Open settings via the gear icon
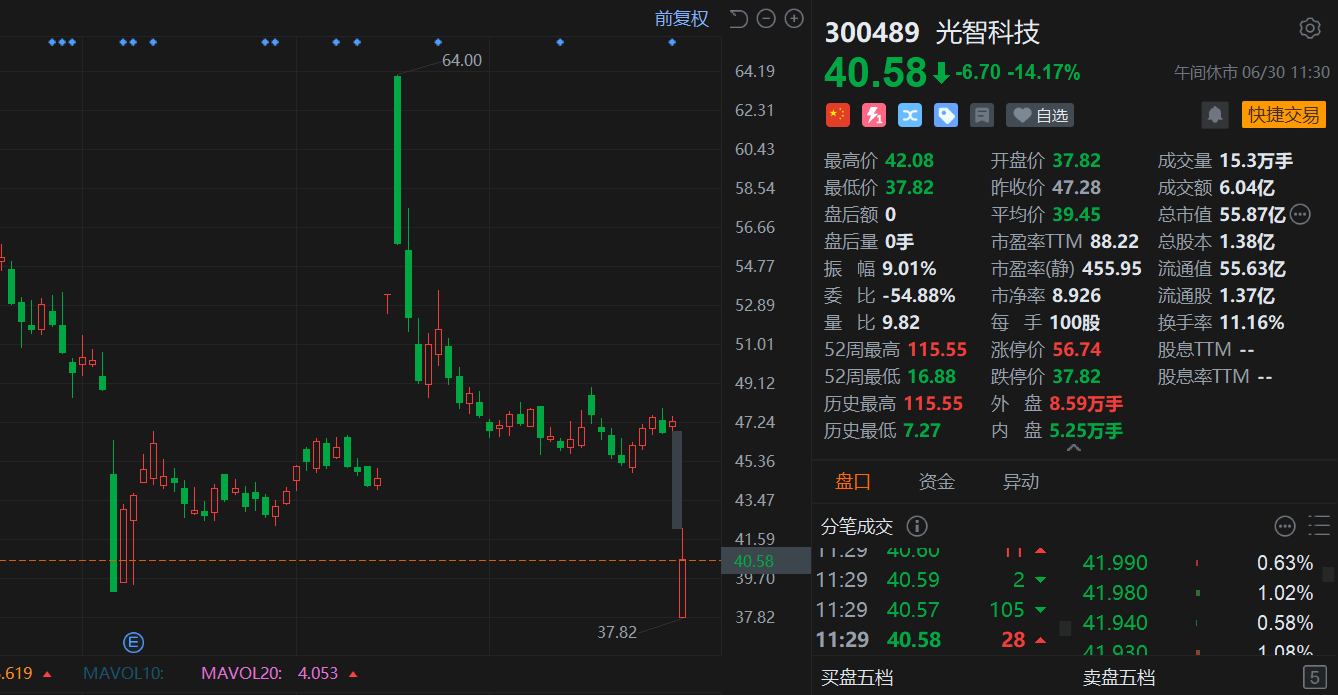Image resolution: width=1338 pixels, height=695 pixels. tap(1309, 28)
